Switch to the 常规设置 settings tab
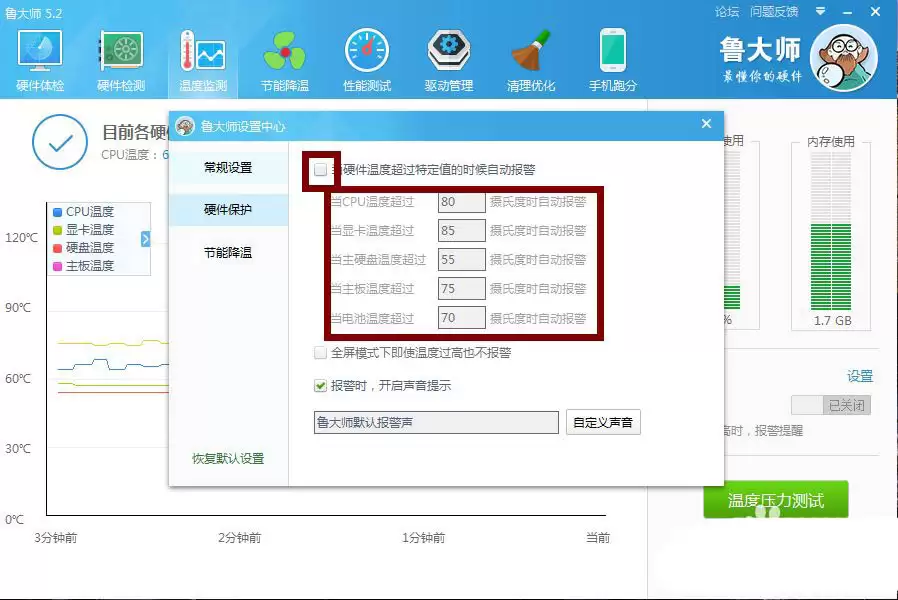The image size is (898, 600). pos(228,168)
